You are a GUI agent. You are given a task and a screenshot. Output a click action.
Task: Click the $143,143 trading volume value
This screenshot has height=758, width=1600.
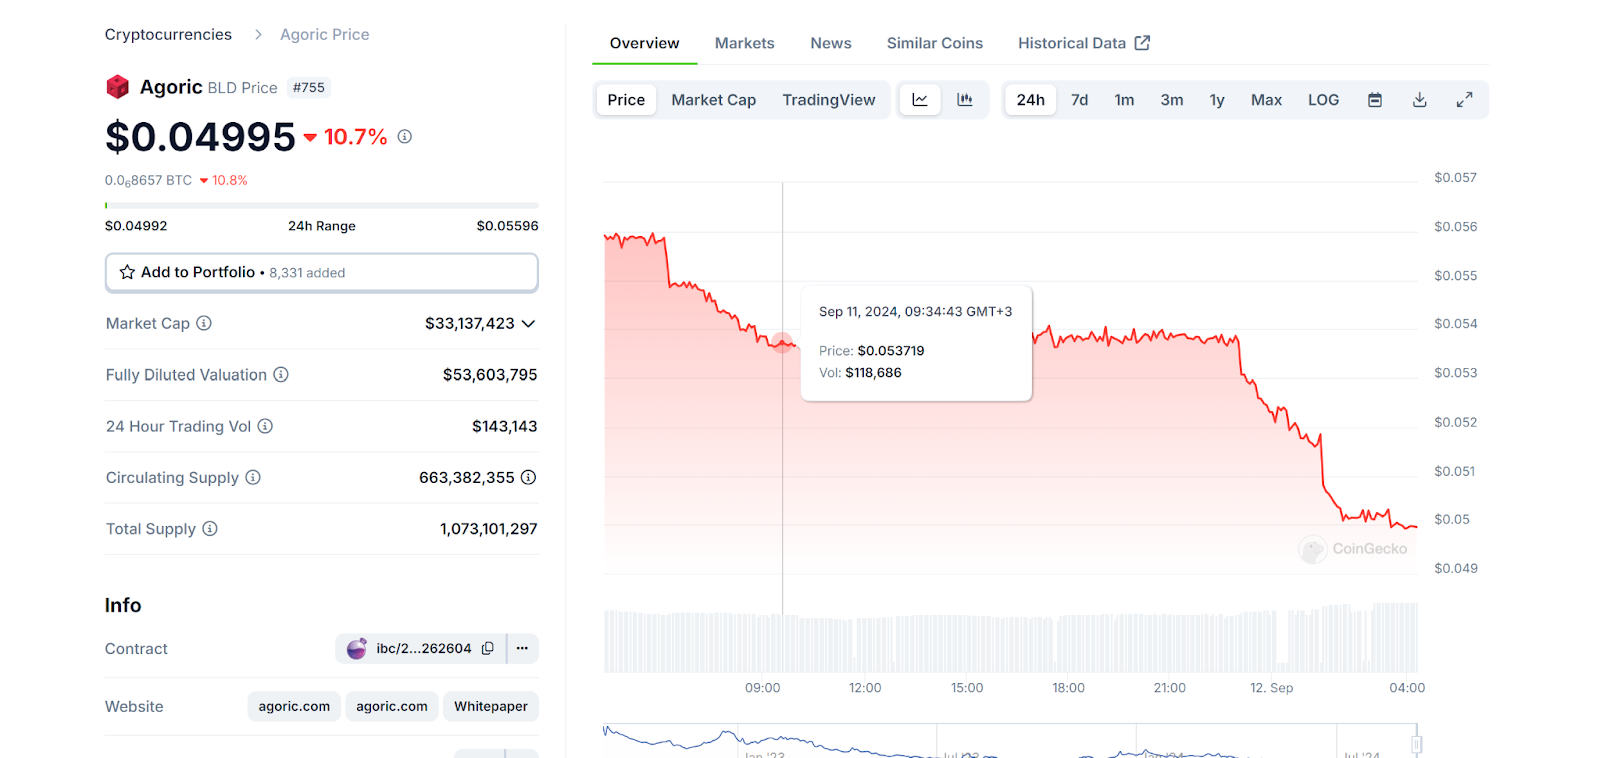pyautogui.click(x=505, y=426)
